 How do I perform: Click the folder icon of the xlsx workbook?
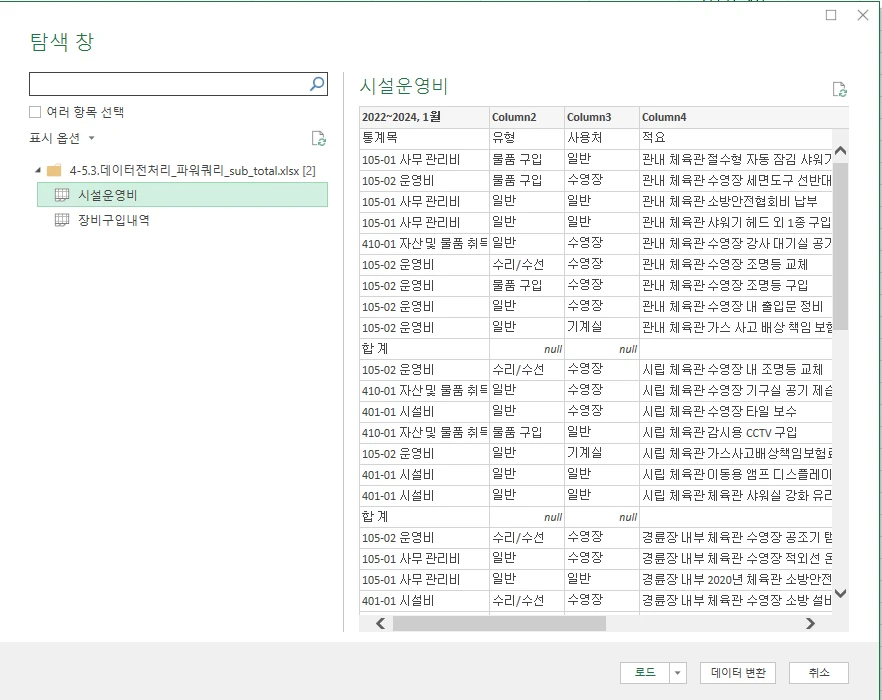click(x=54, y=170)
